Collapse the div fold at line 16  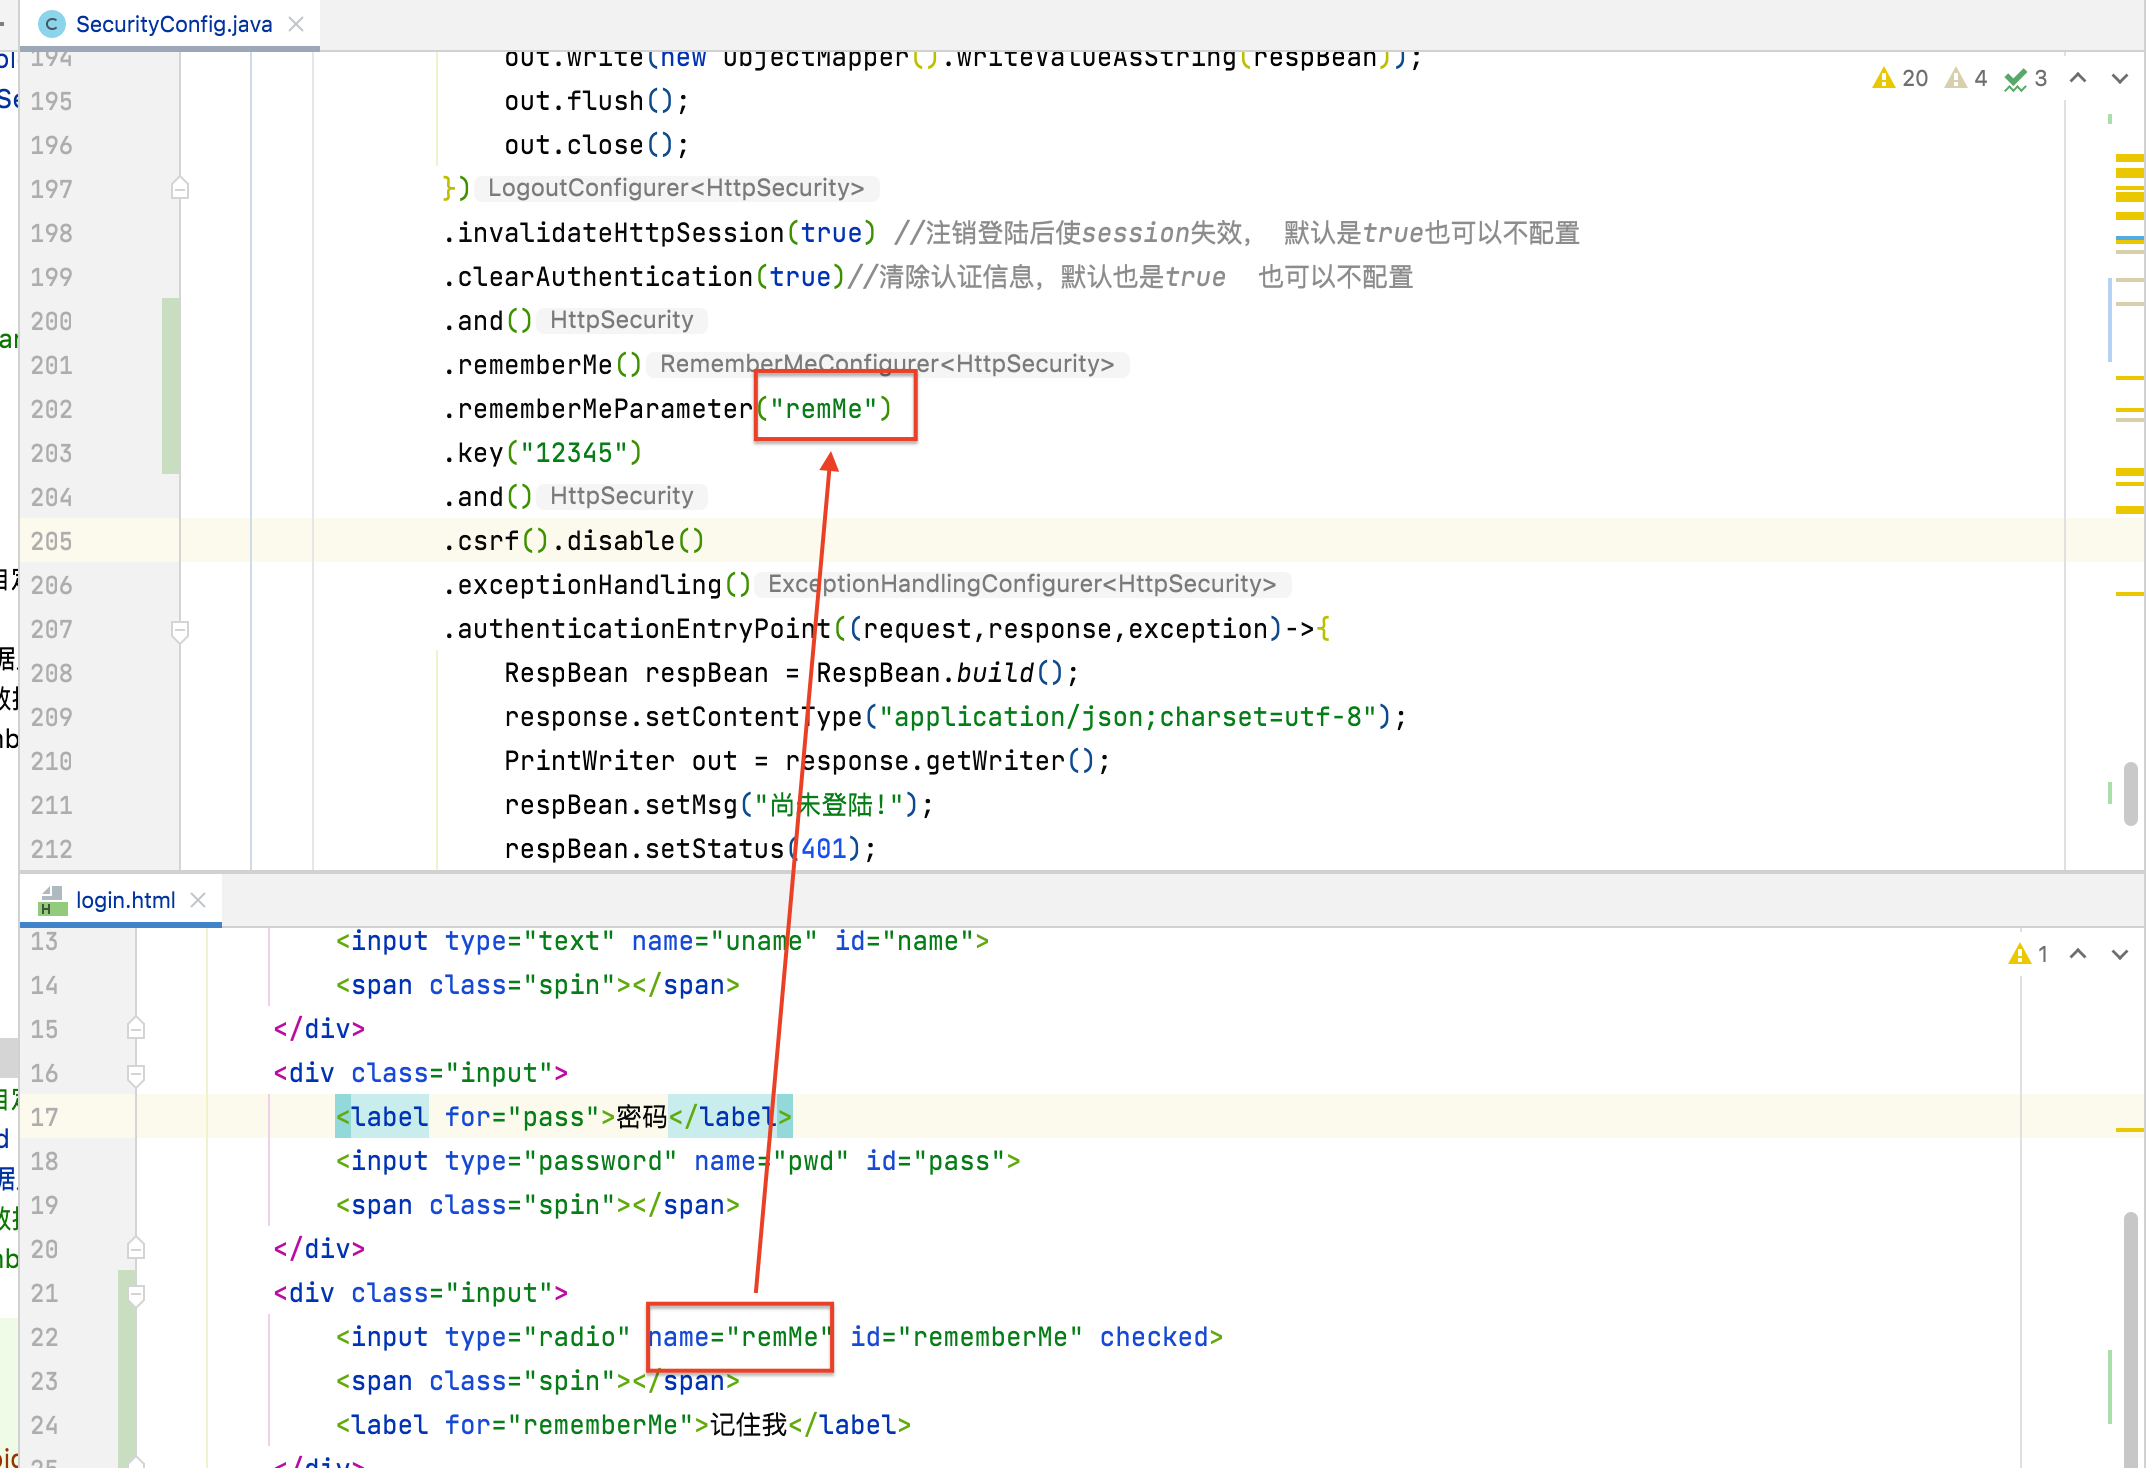[136, 1074]
